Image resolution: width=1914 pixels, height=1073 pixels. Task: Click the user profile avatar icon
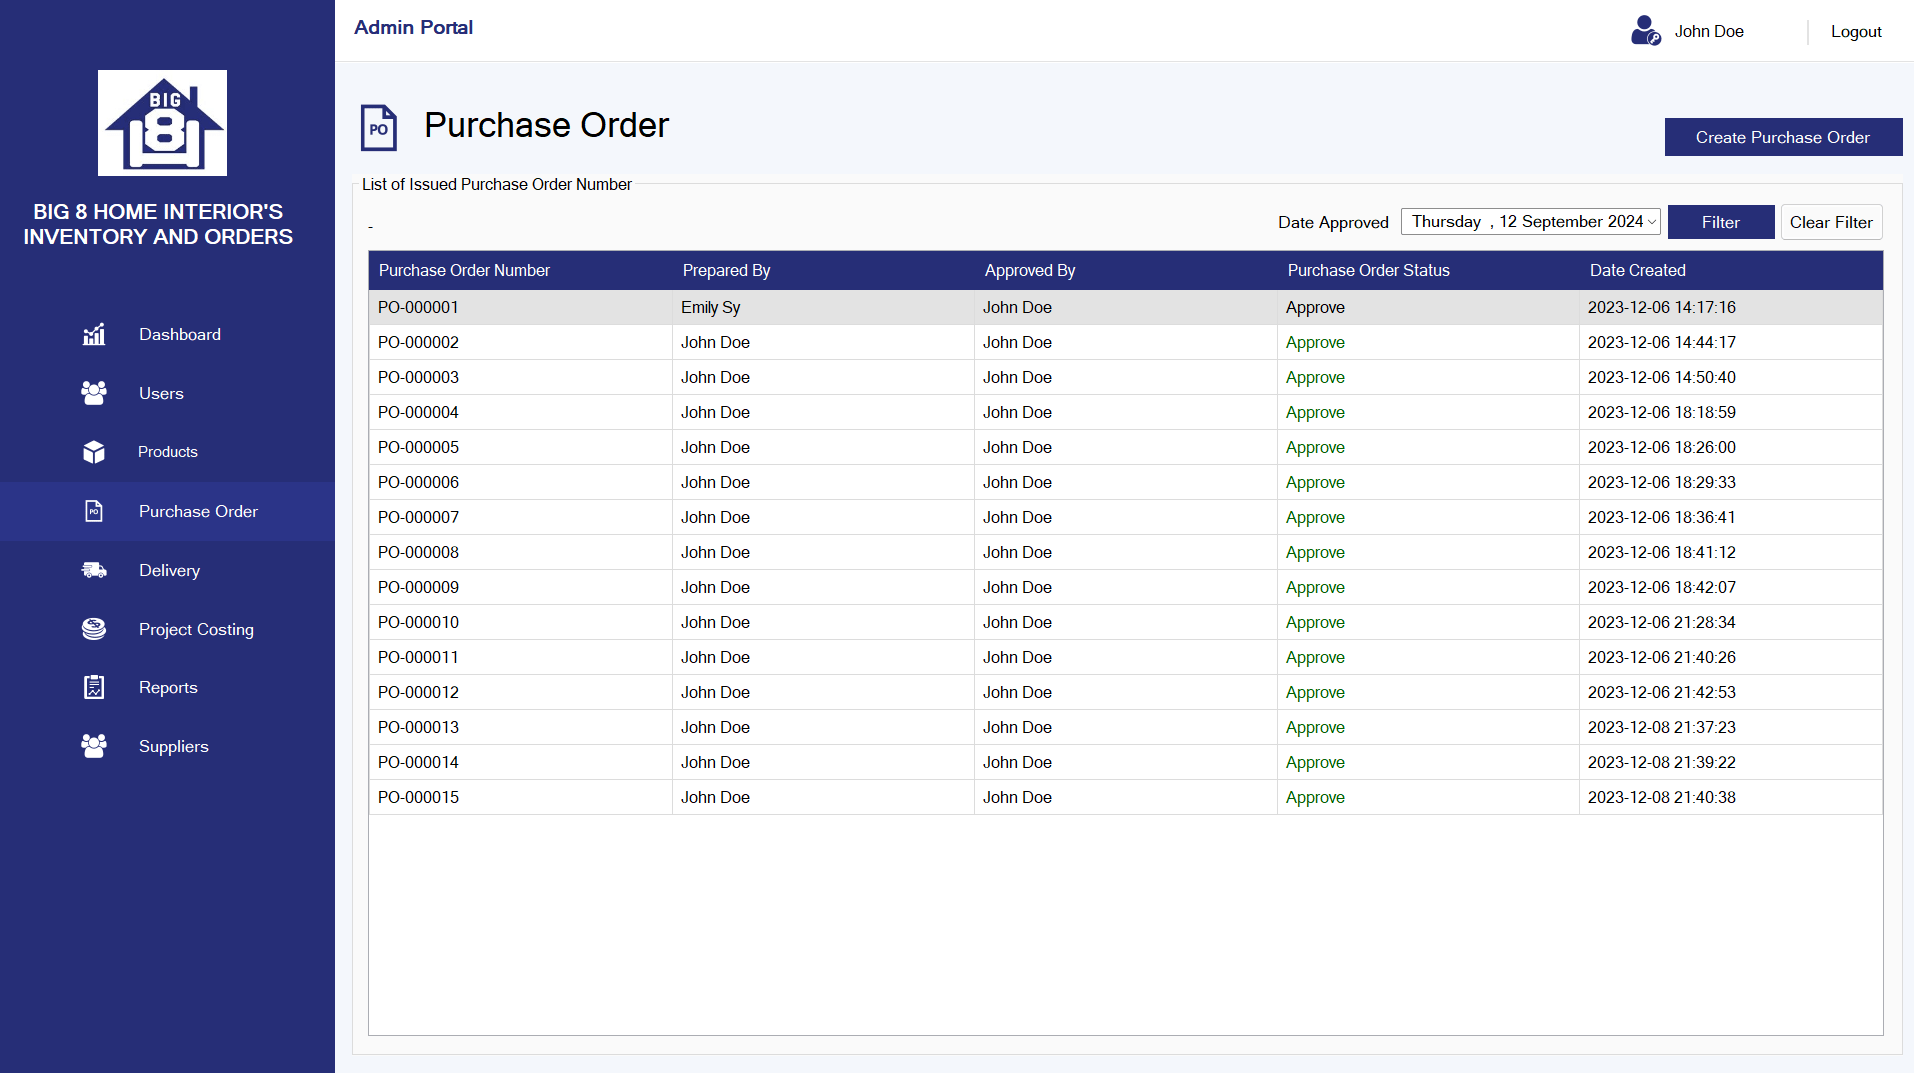pyautogui.click(x=1645, y=31)
